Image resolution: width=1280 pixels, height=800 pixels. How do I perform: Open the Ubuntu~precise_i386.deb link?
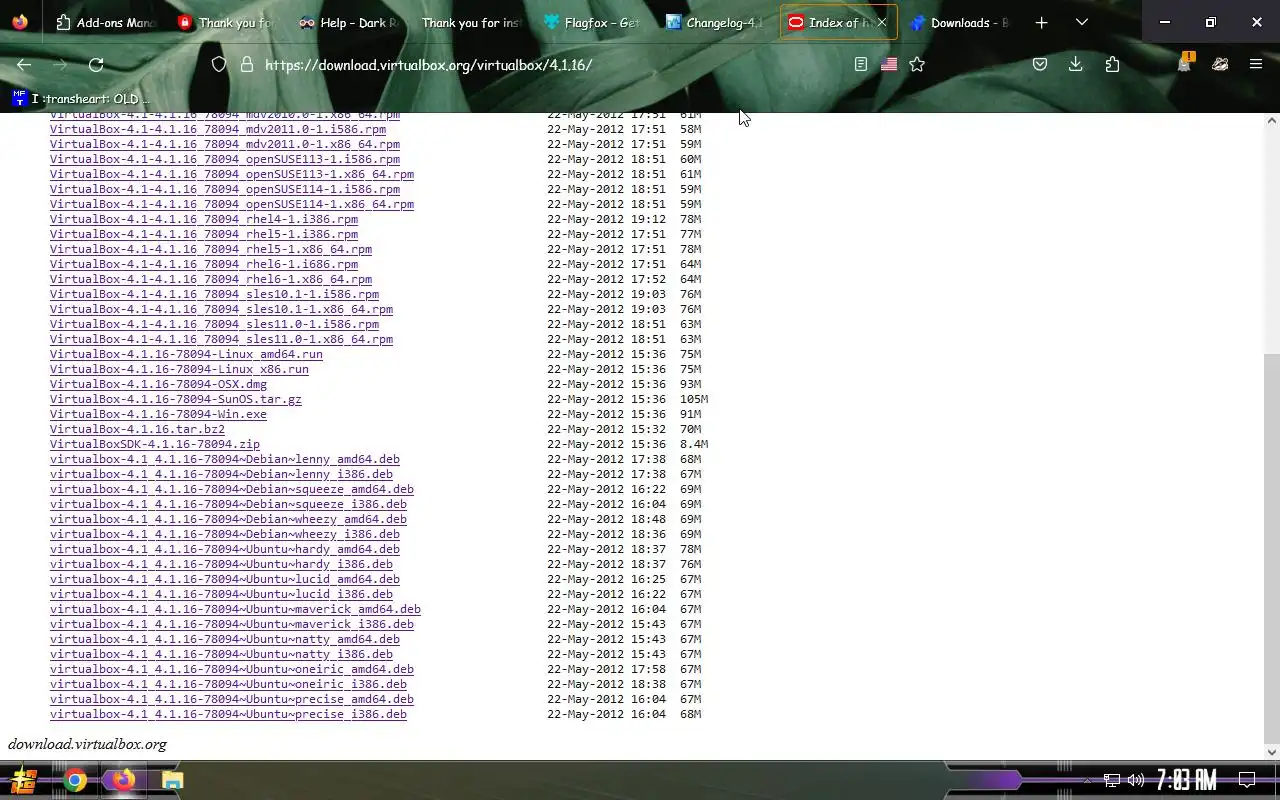228,714
